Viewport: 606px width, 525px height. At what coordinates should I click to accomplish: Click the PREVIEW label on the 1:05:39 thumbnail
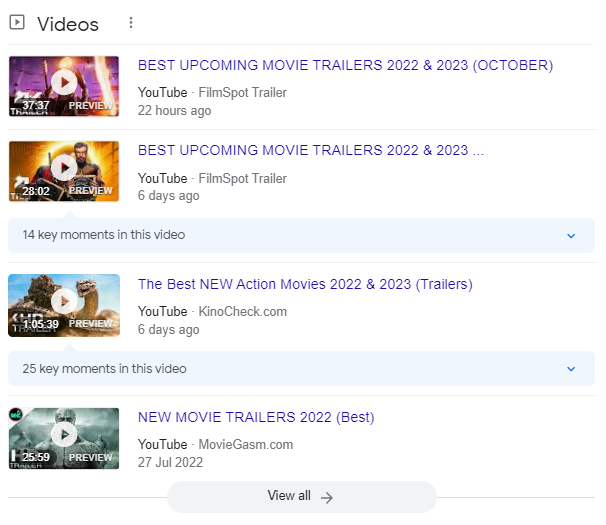pyautogui.click(x=91, y=324)
